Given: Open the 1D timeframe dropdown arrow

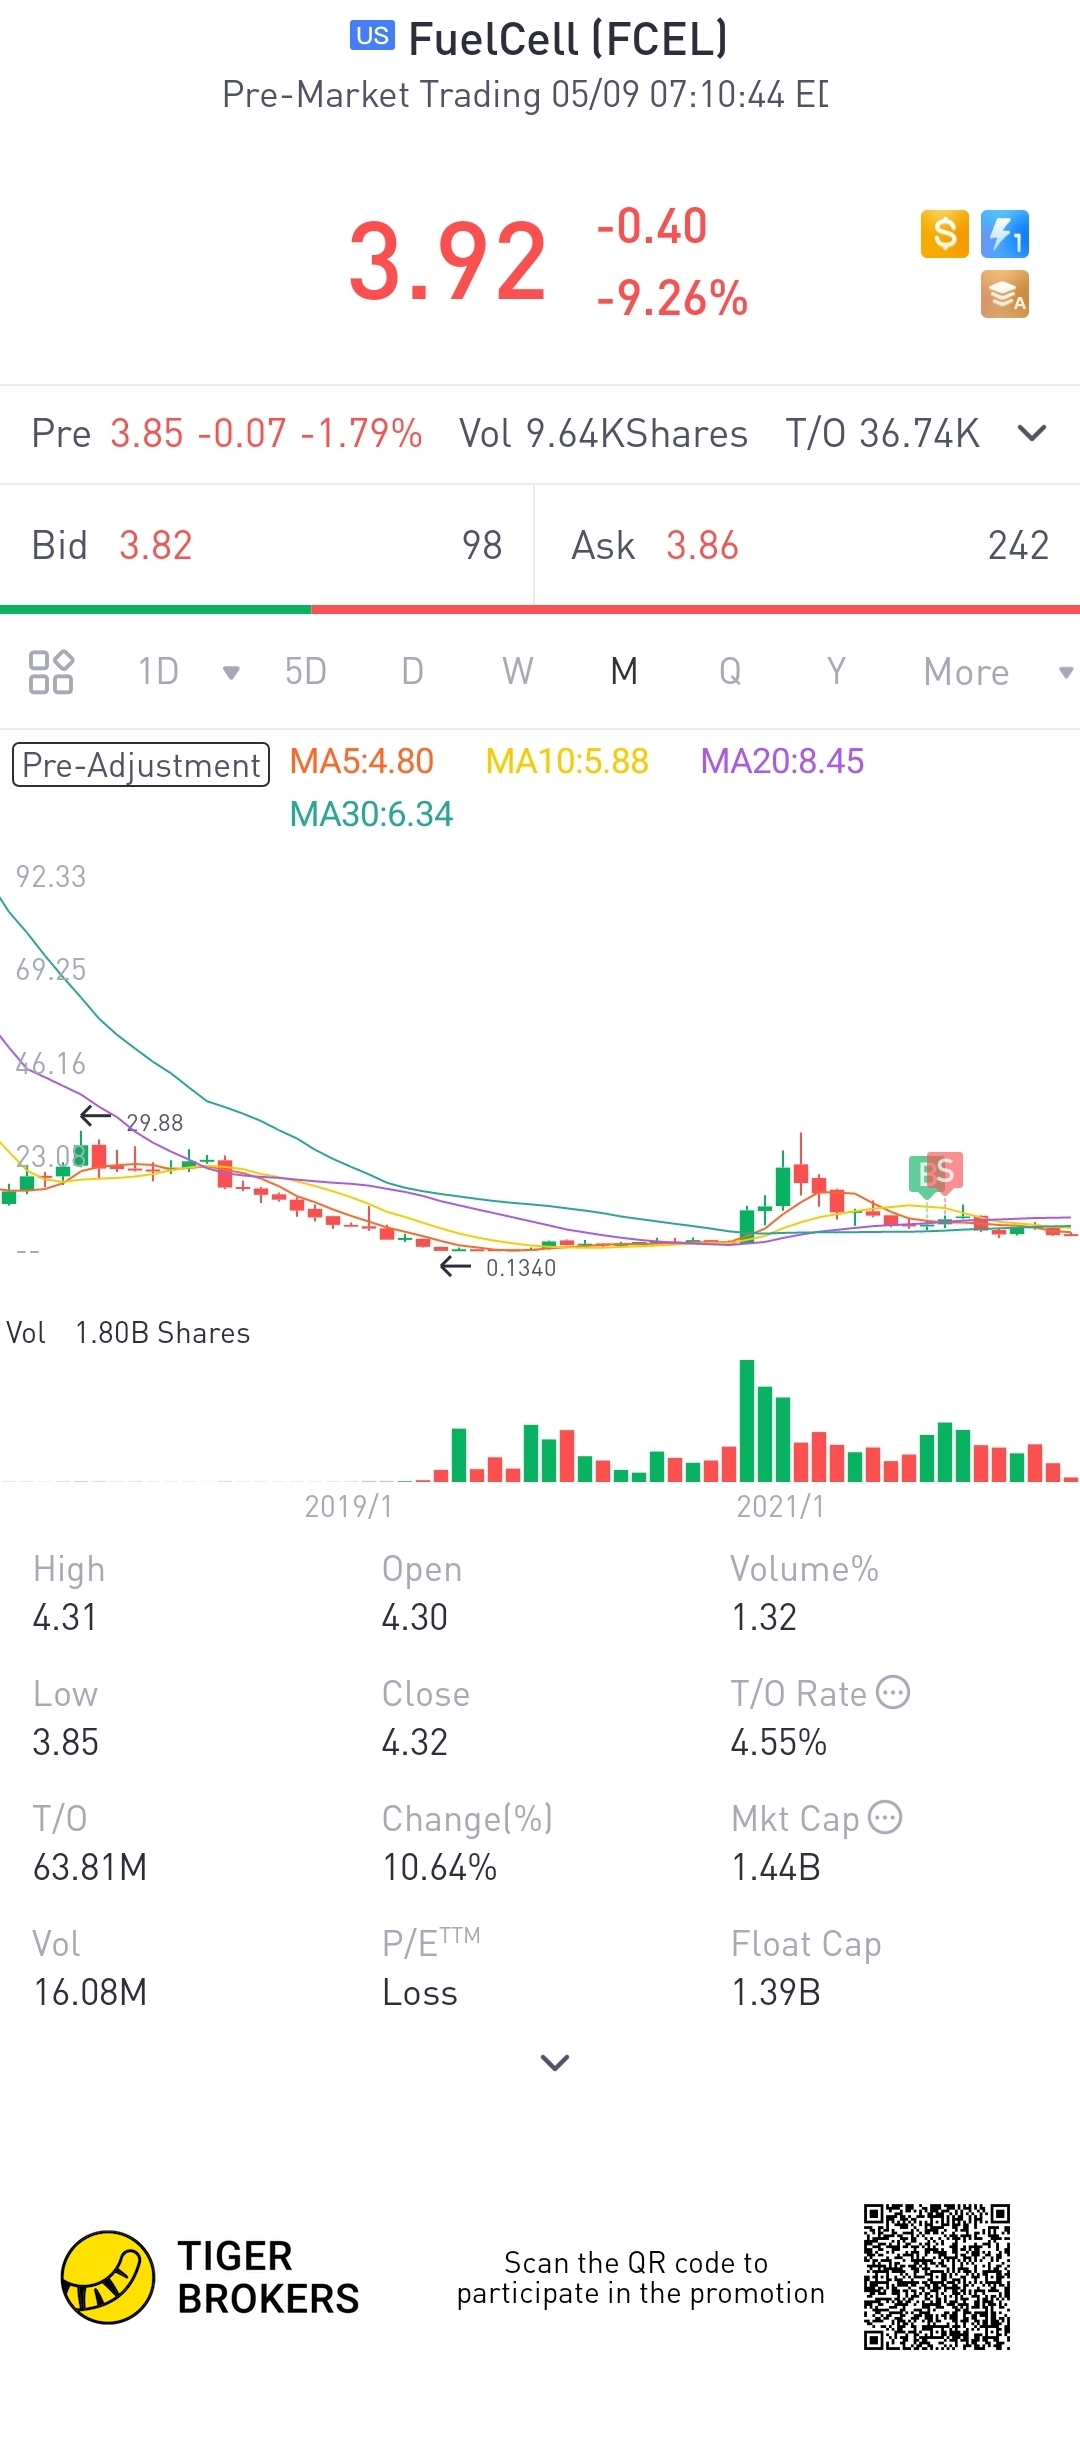Looking at the screenshot, I should point(231,673).
